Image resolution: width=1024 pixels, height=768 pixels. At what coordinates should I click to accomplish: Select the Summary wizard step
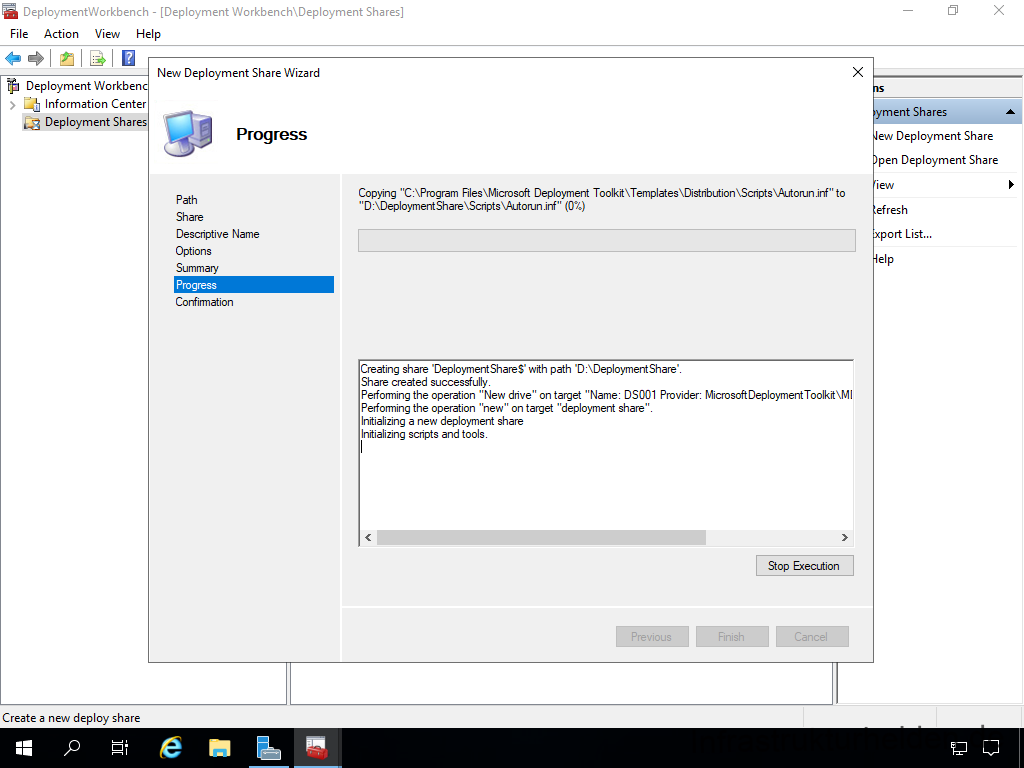tap(197, 268)
